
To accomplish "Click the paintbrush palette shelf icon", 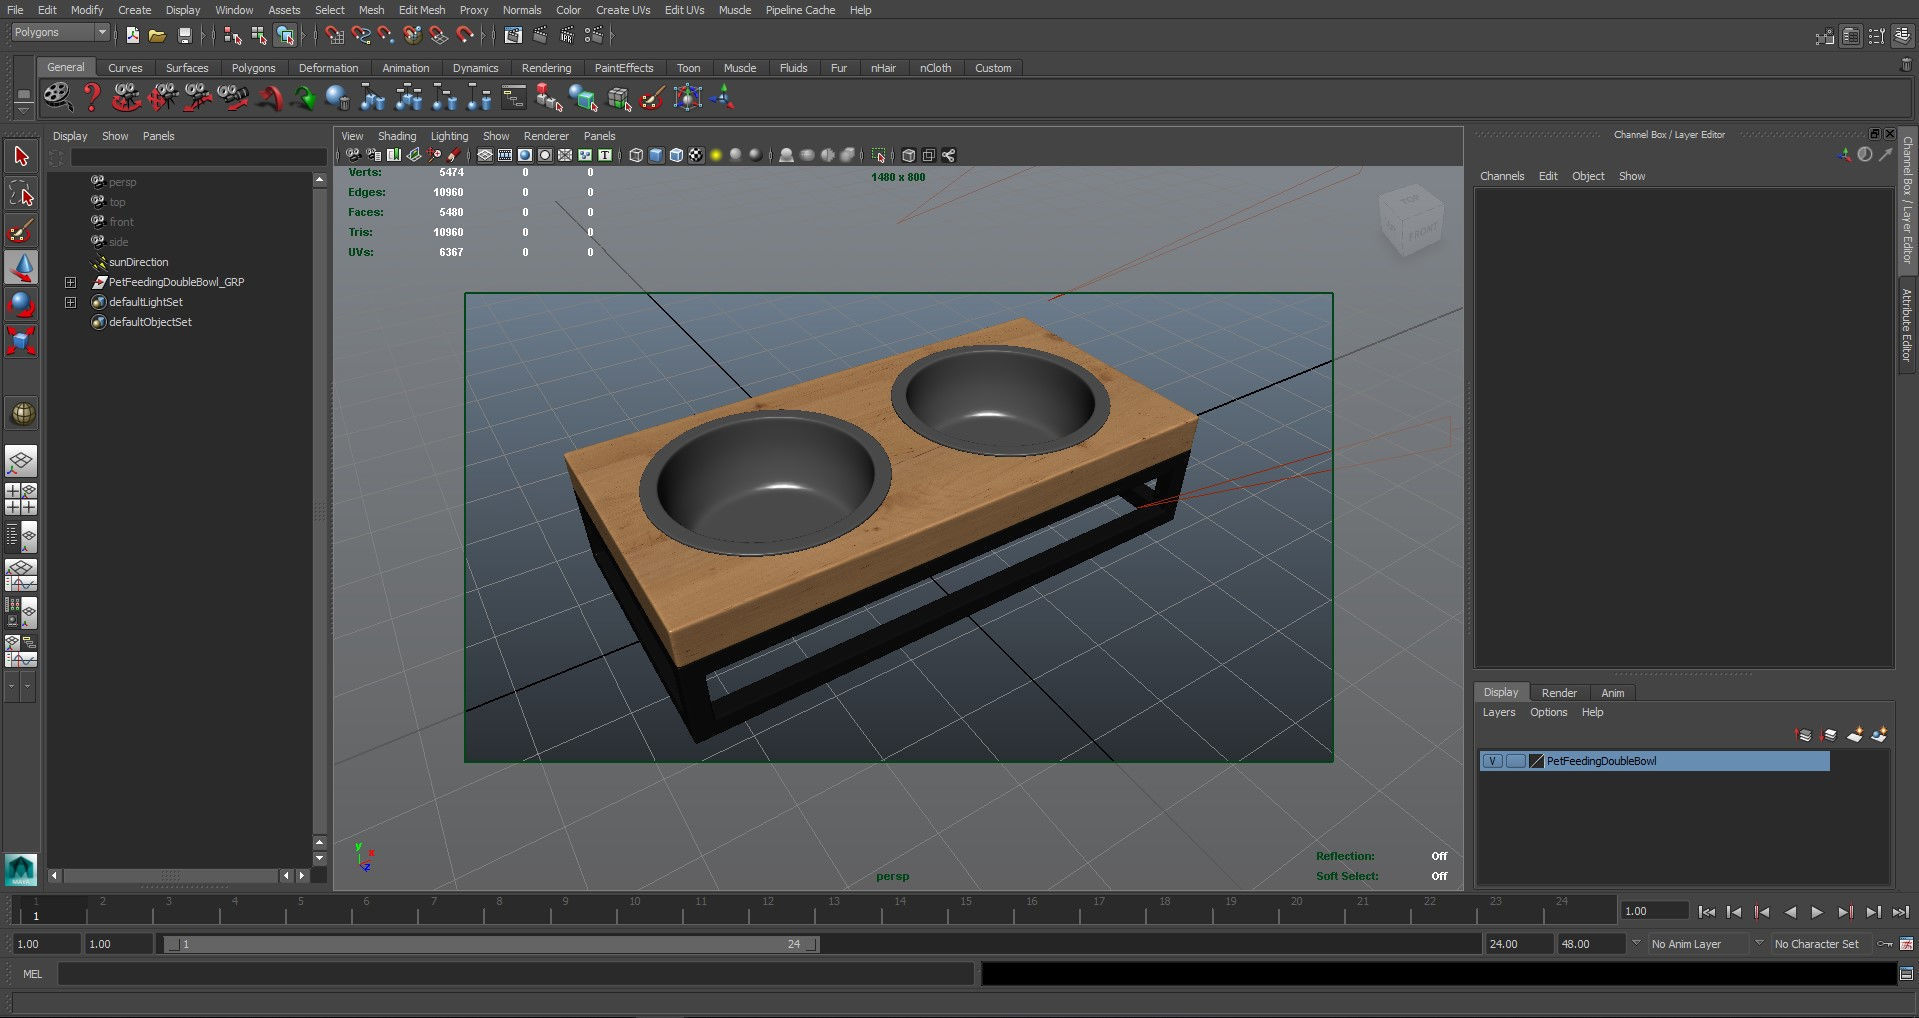I will [653, 97].
